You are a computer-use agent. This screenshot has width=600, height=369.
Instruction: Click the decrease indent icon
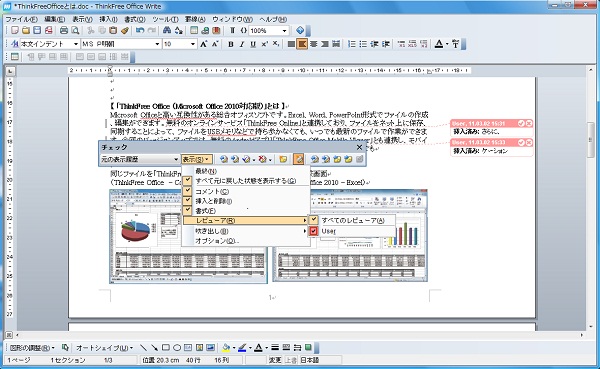[x=374, y=44]
